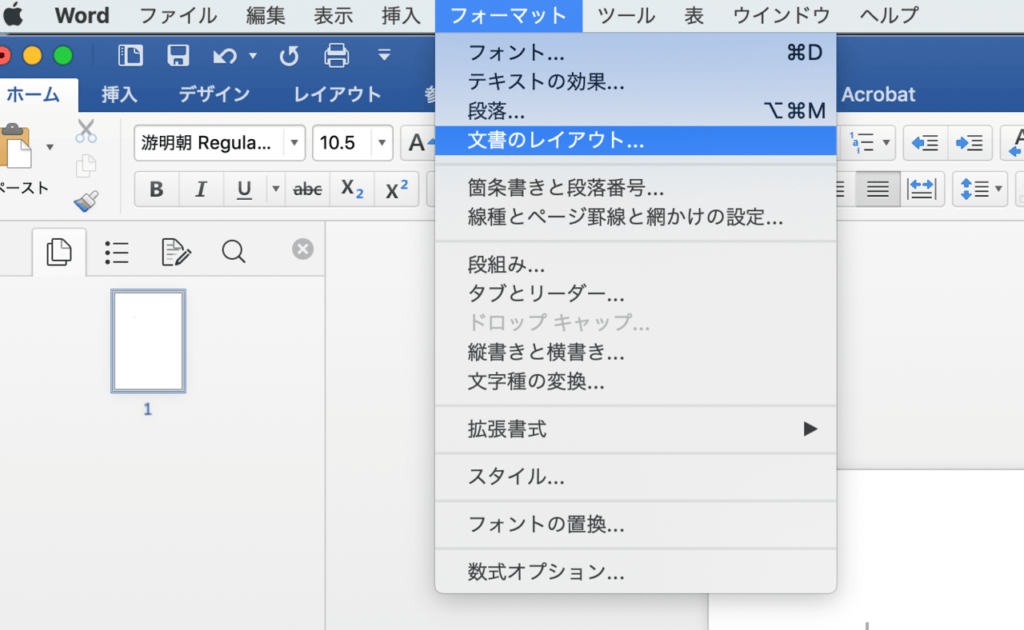Image resolution: width=1024 pixels, height=630 pixels.
Task: Toggle Bold formatting
Action: pyautogui.click(x=156, y=189)
